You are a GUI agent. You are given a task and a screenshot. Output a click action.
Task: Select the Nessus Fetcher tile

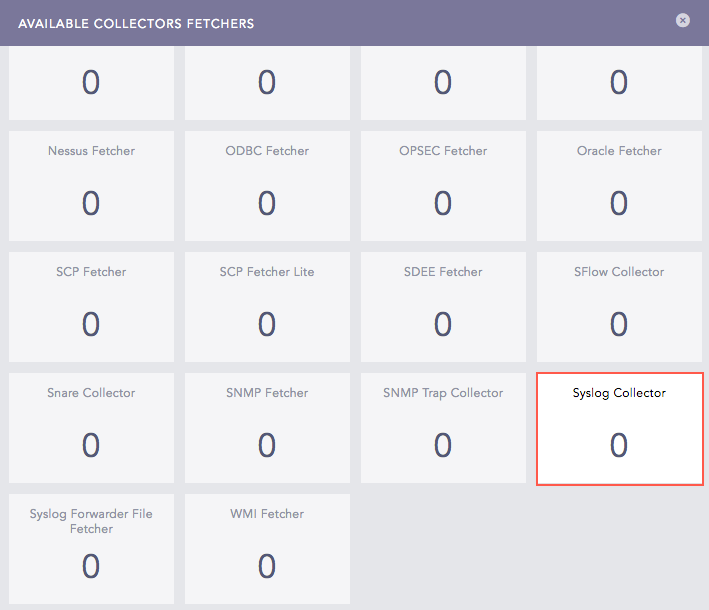(91, 185)
